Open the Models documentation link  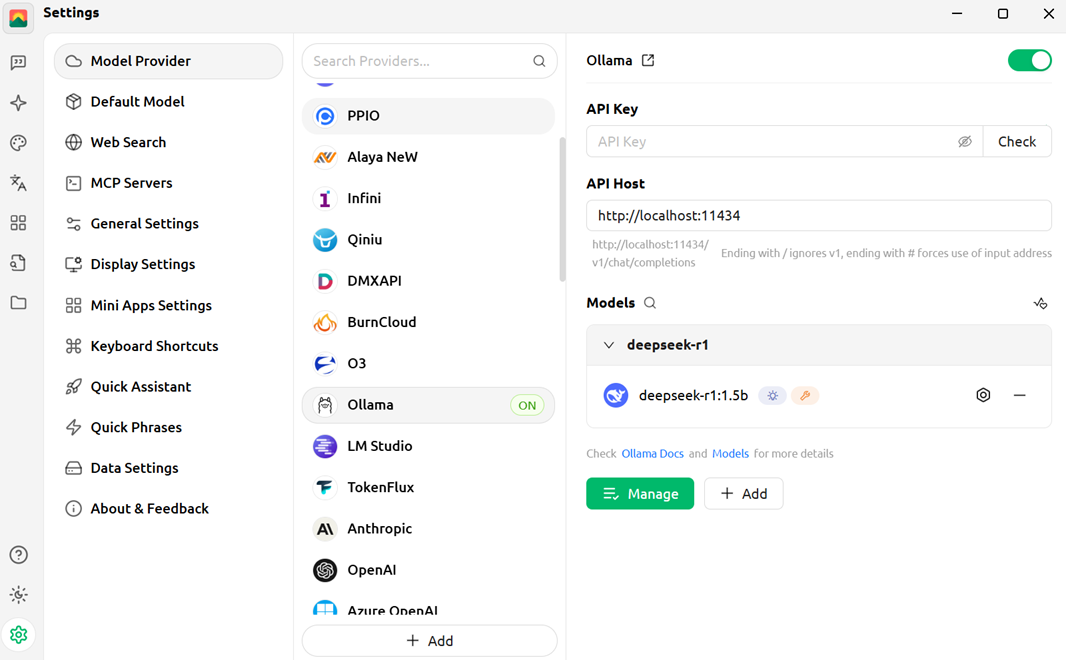730,453
